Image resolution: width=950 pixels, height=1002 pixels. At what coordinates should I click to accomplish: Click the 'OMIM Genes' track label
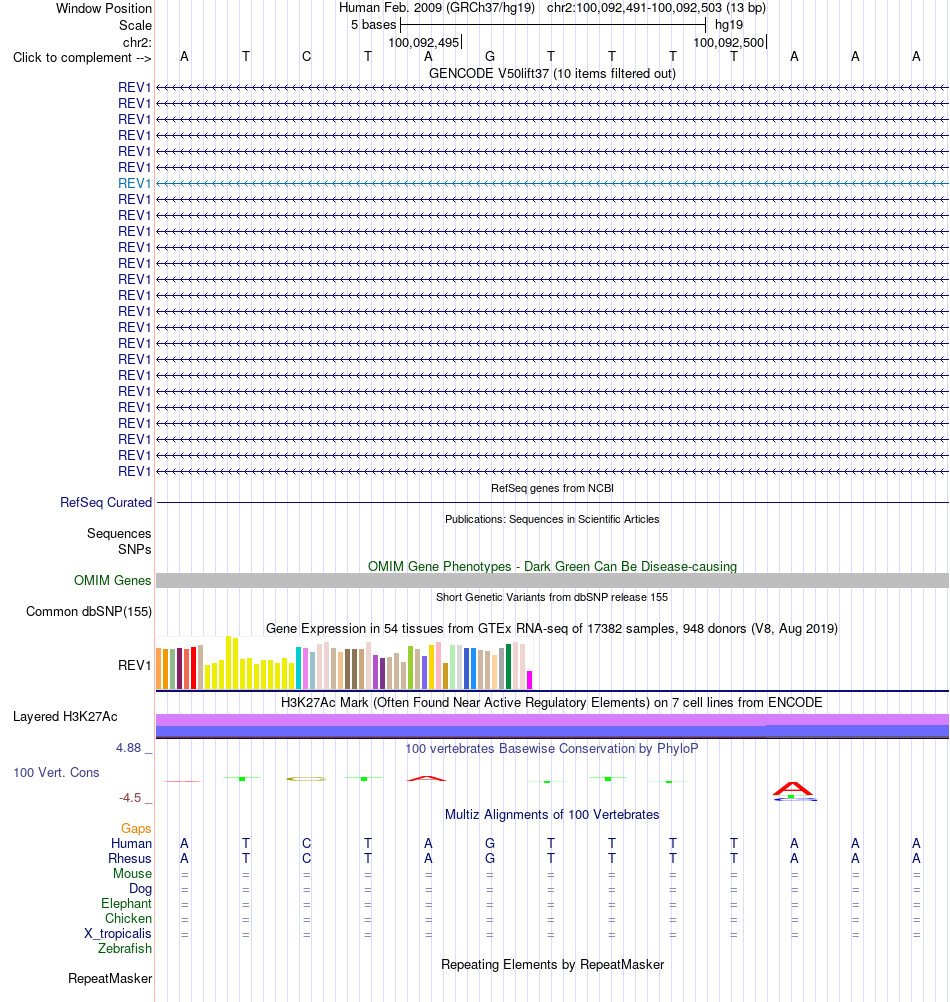112,580
